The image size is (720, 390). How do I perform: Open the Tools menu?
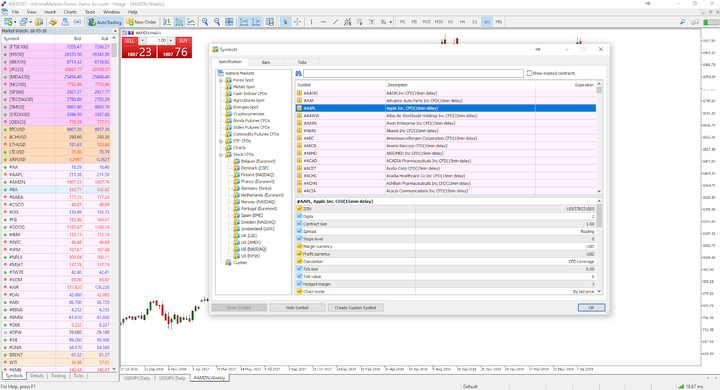click(90, 12)
